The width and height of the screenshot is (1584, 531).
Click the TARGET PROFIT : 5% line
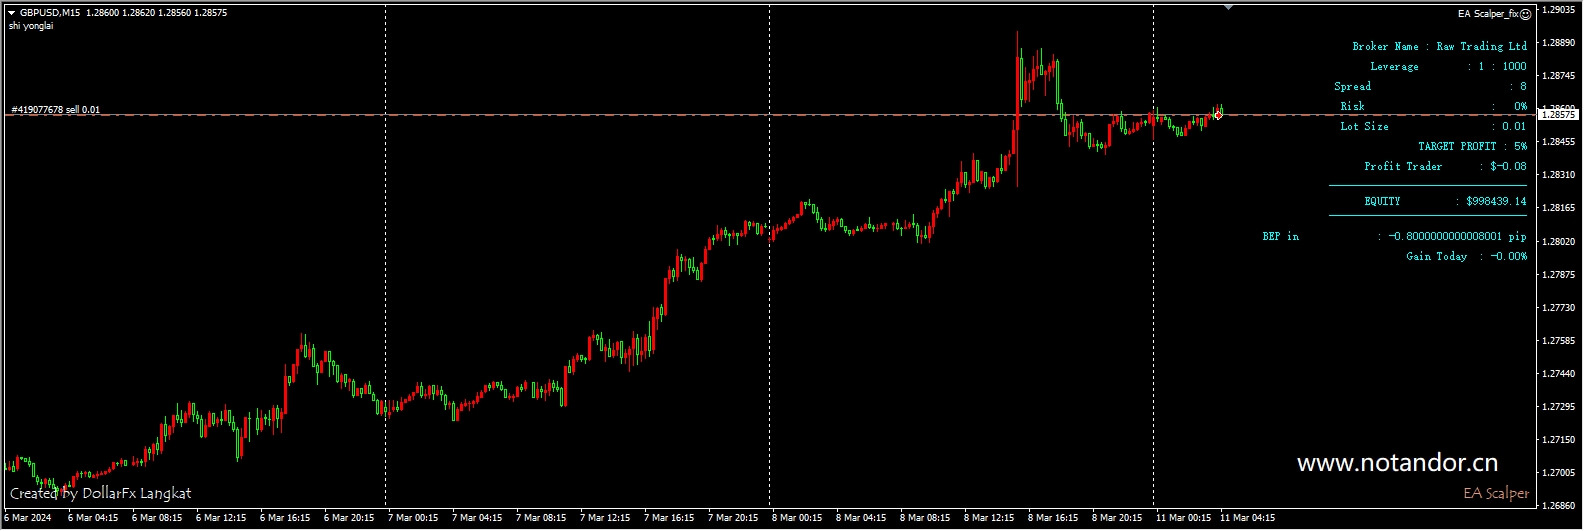pyautogui.click(x=1472, y=146)
